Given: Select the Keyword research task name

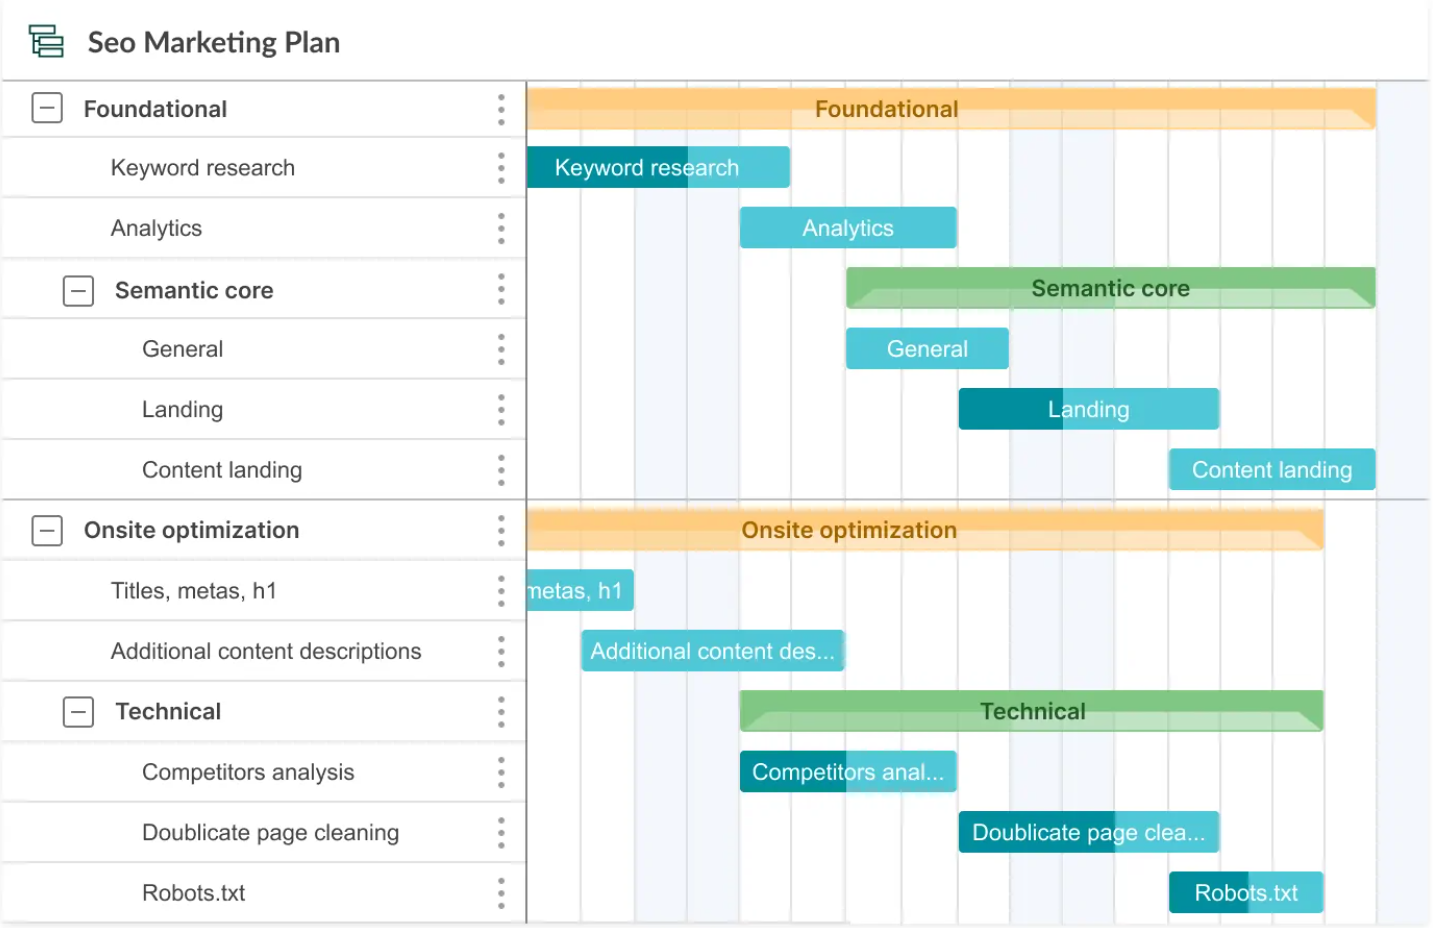Looking at the screenshot, I should click(202, 167).
